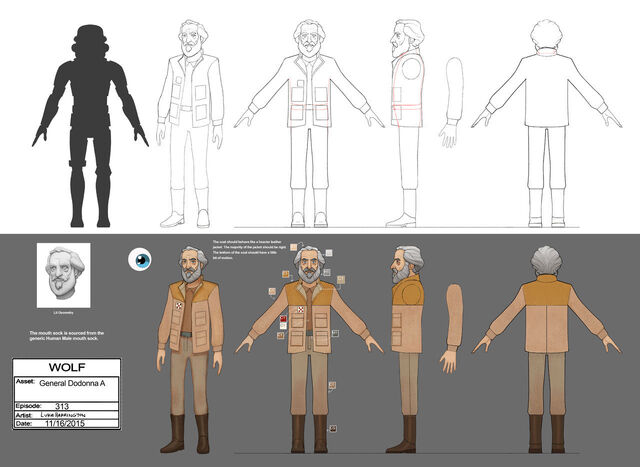640x467 pixels.
Task: Click the handwritten artist name
Action: coord(64,415)
